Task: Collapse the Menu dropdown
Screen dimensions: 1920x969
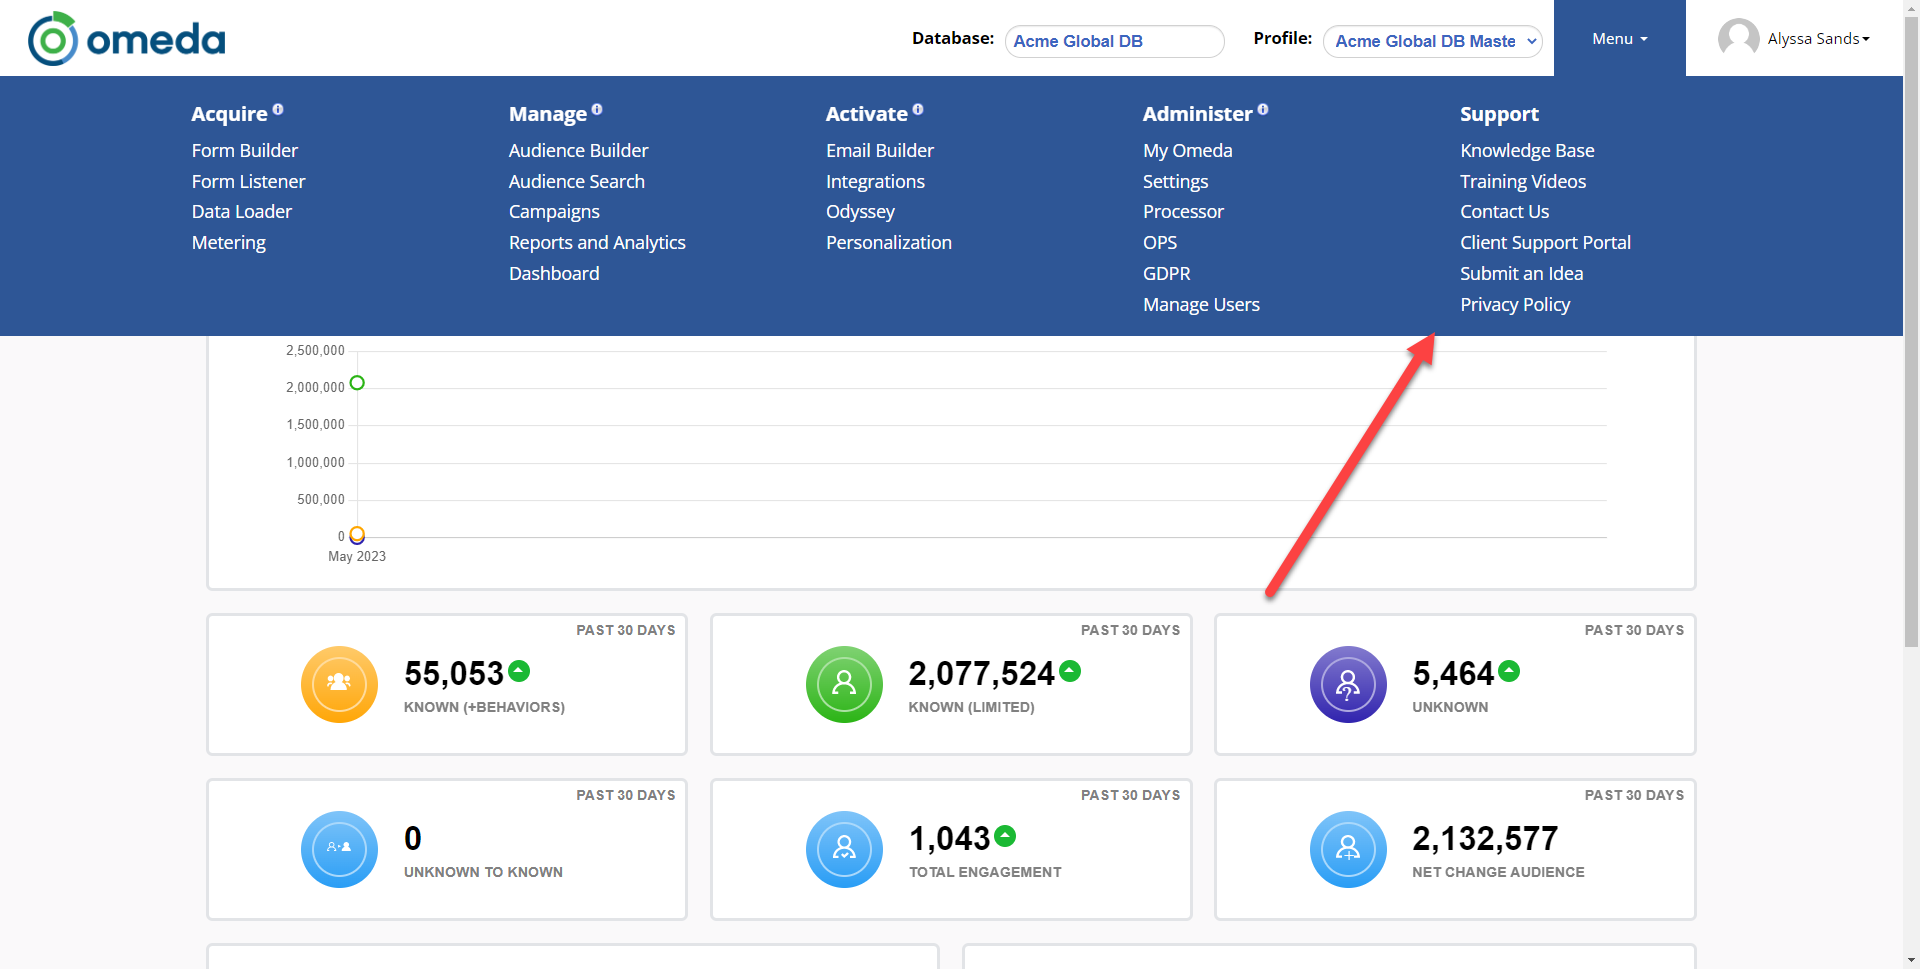Action: (1619, 39)
